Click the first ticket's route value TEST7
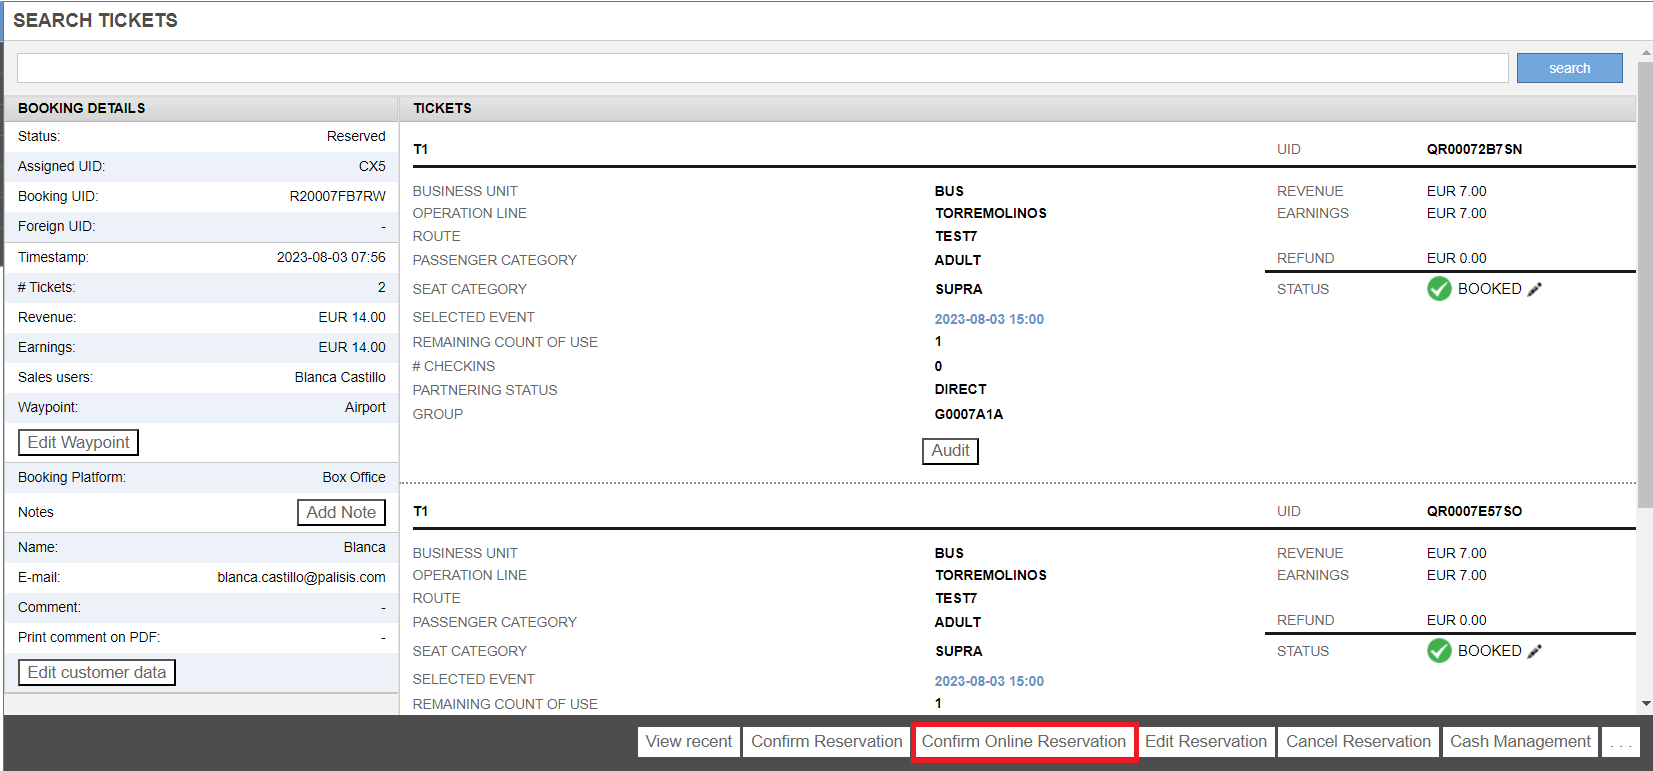This screenshot has height=771, width=1653. tap(956, 236)
